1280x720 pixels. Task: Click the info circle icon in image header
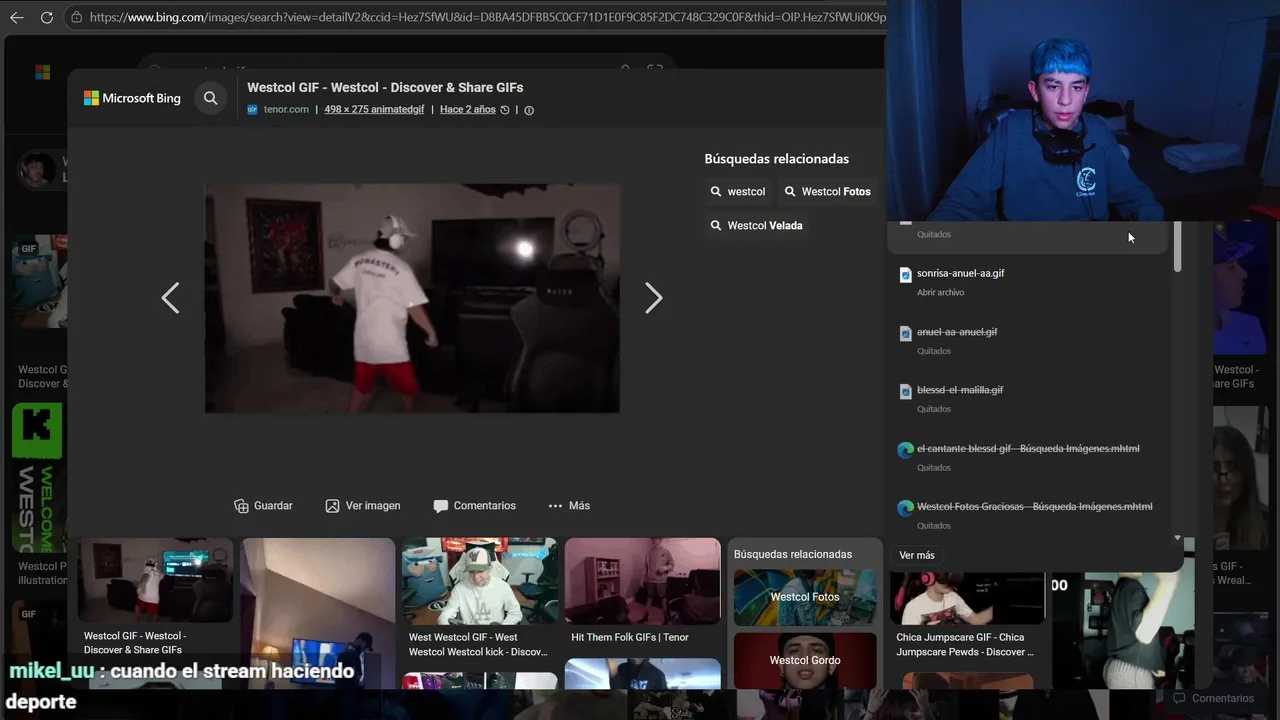coord(529,110)
